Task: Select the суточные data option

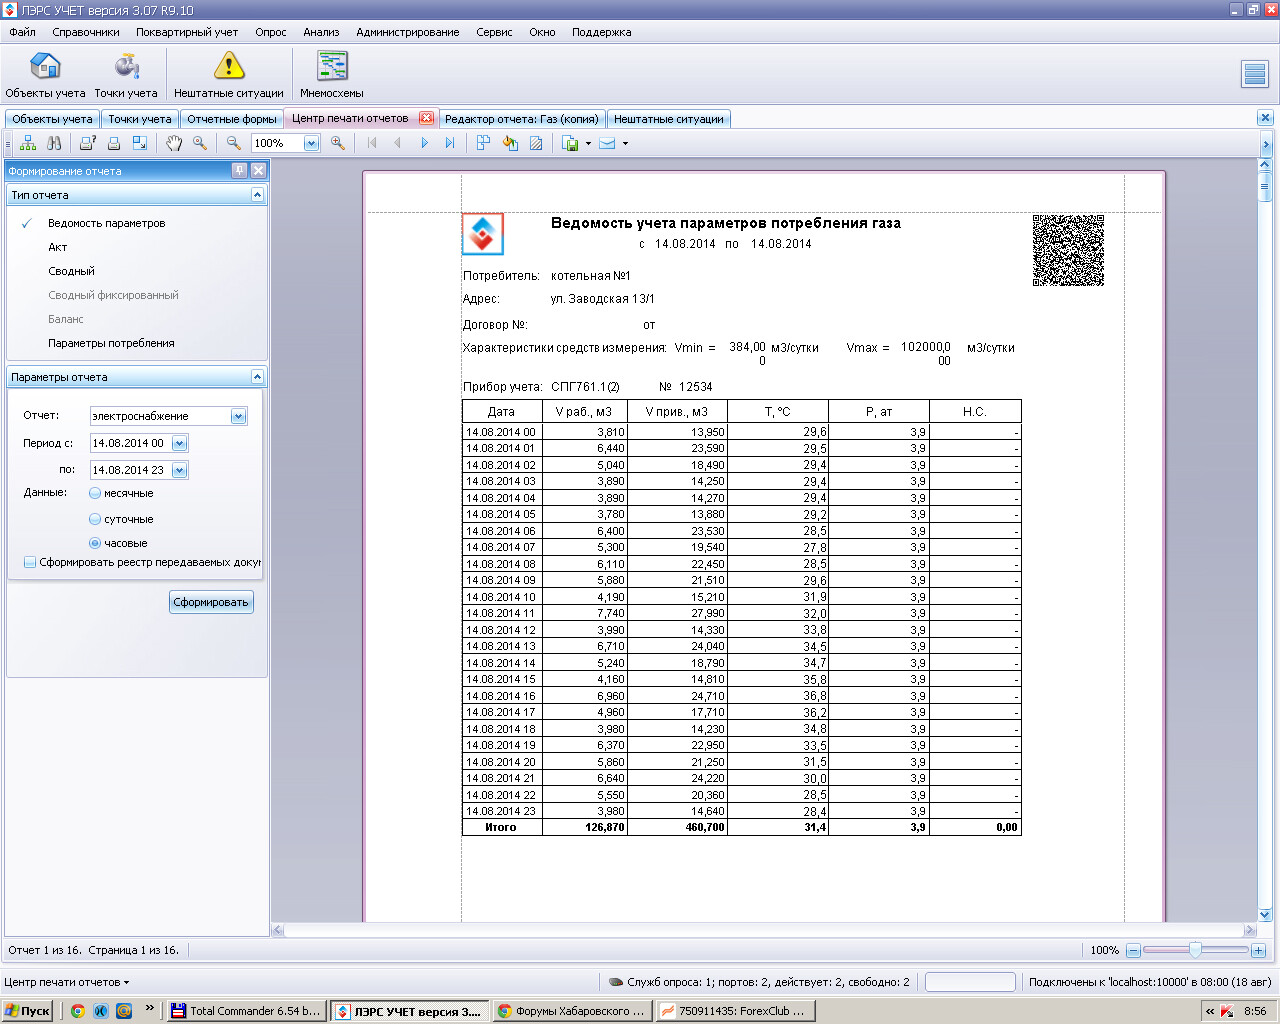Action: [x=95, y=519]
